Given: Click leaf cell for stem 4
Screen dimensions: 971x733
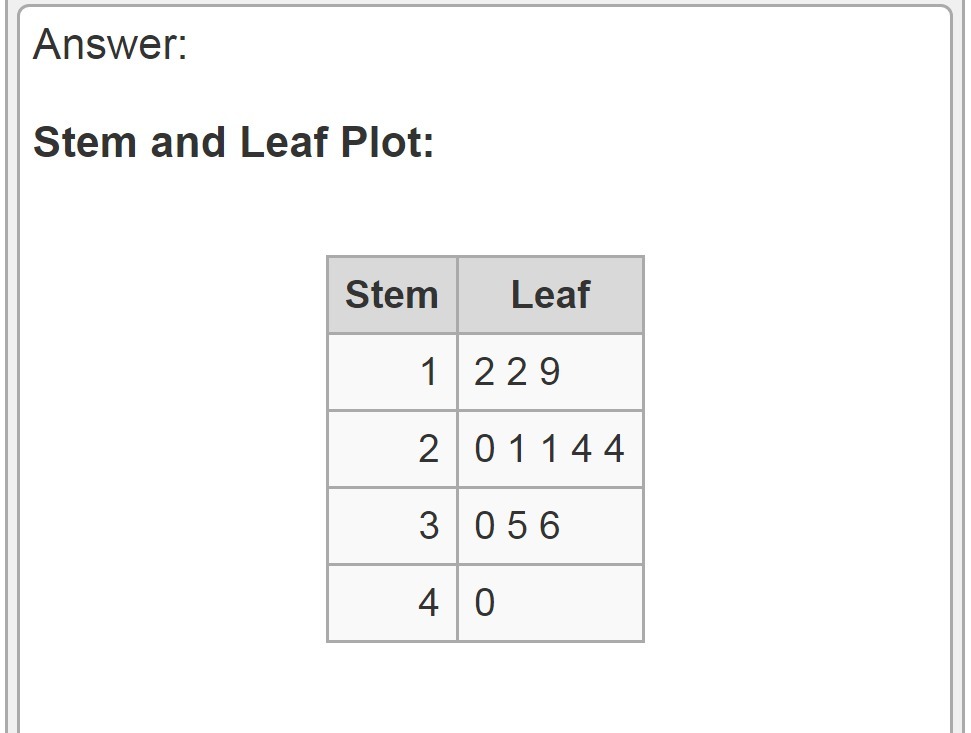Looking at the screenshot, I should (x=551, y=602).
